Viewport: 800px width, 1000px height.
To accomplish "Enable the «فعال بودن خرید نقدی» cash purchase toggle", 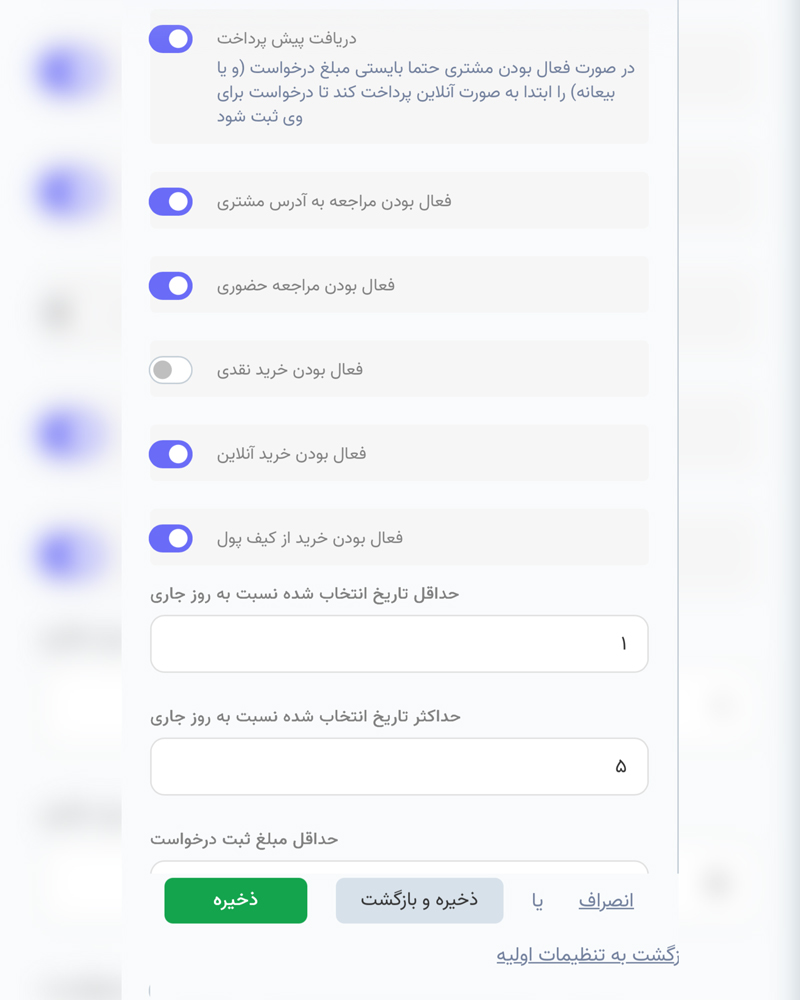I will 170,369.
